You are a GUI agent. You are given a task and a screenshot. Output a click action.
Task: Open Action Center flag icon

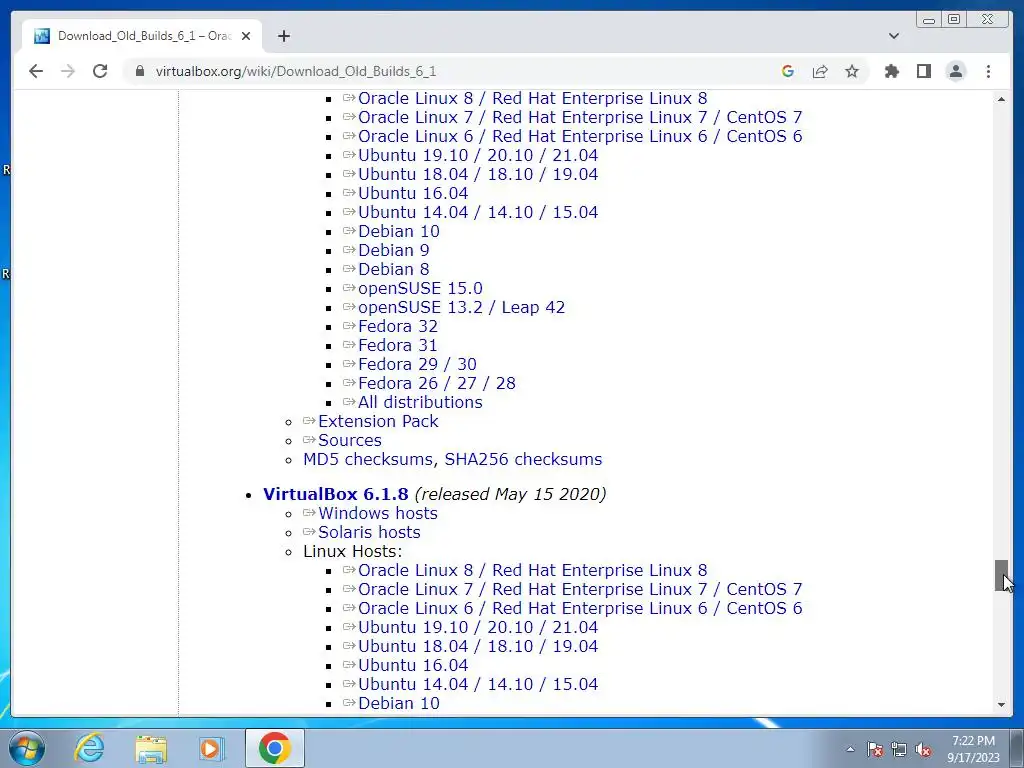[875, 749]
